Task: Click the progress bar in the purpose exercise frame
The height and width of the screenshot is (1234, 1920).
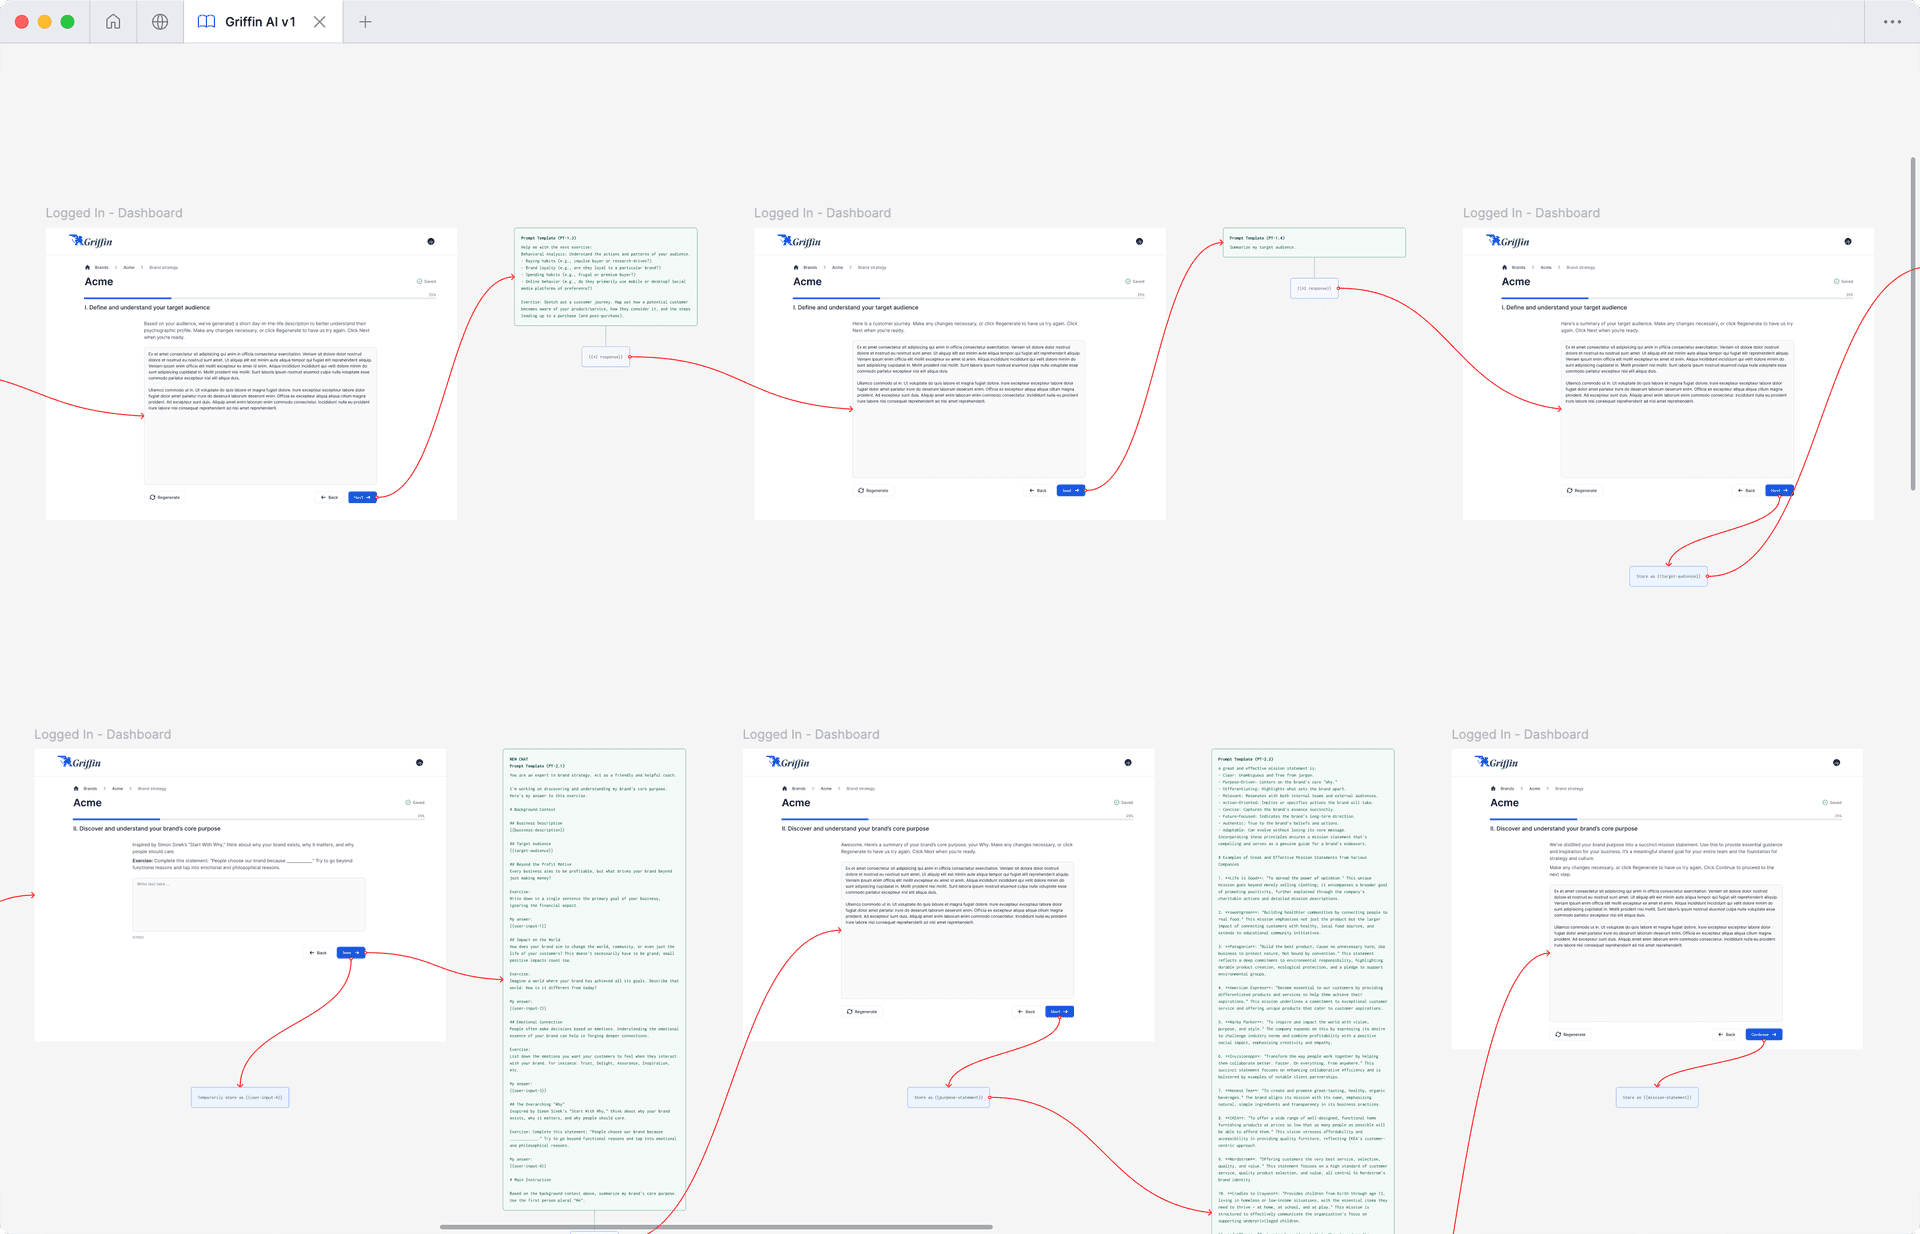Action: tap(249, 818)
